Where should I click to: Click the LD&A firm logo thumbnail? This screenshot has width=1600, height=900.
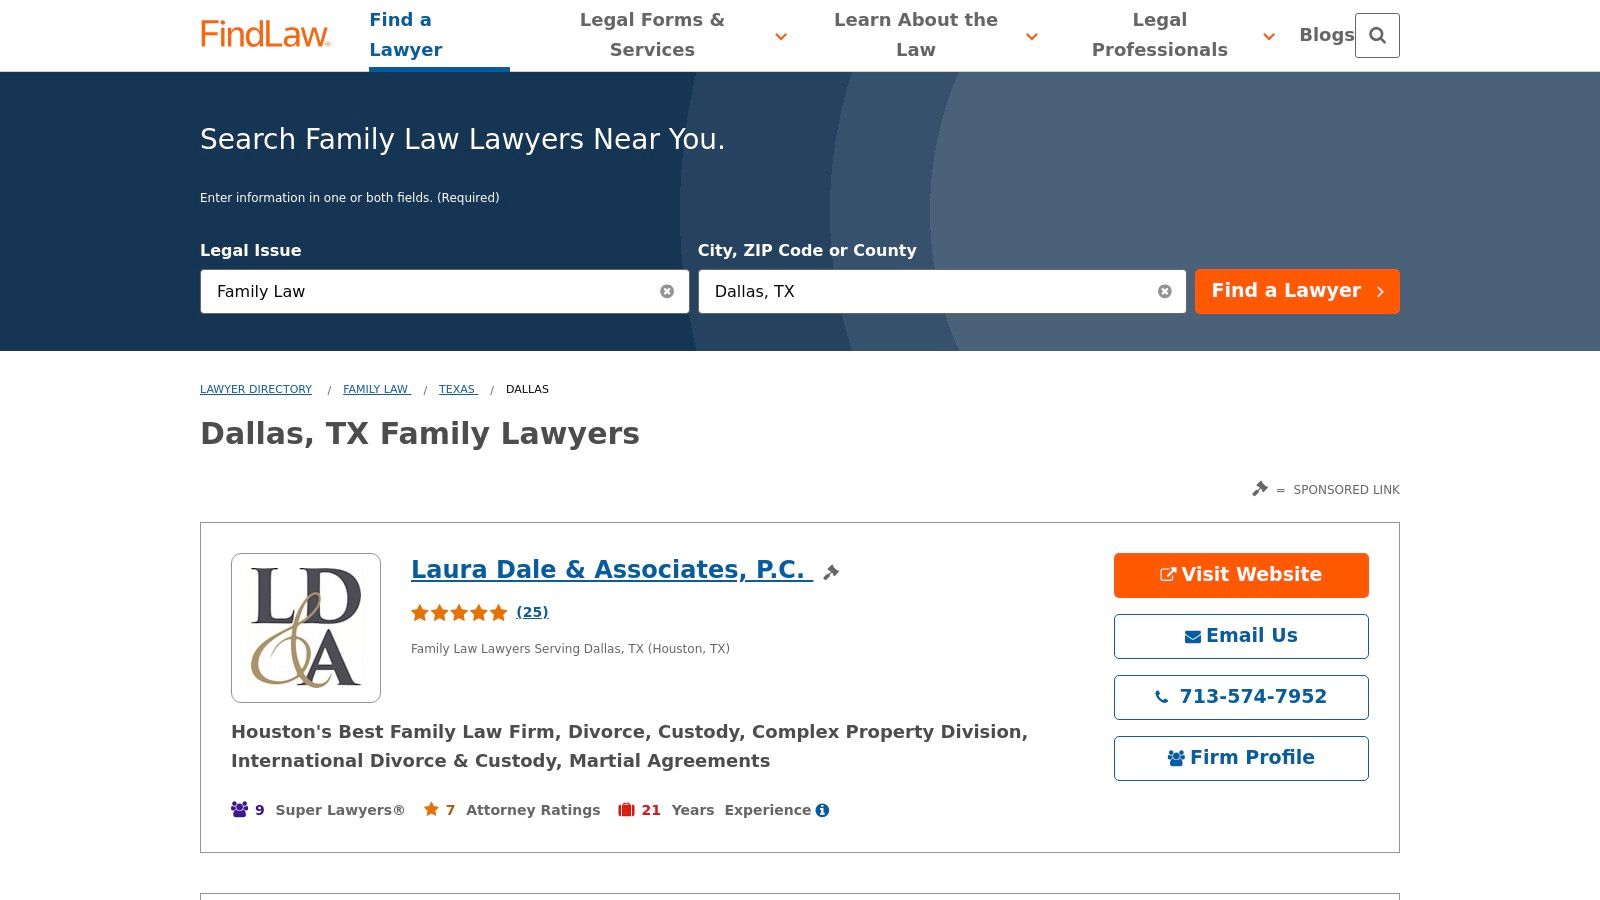click(x=306, y=627)
